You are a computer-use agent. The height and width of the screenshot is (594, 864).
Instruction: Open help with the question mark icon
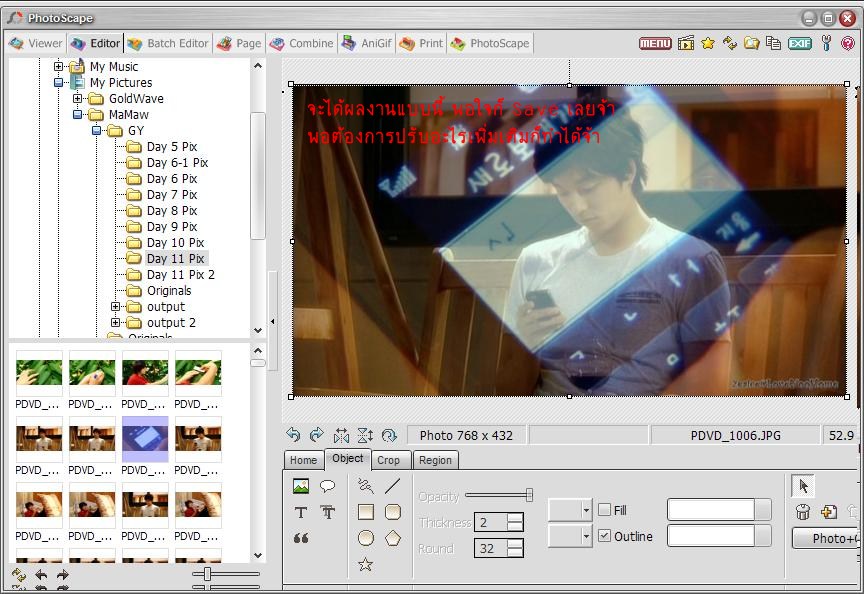(x=848, y=43)
